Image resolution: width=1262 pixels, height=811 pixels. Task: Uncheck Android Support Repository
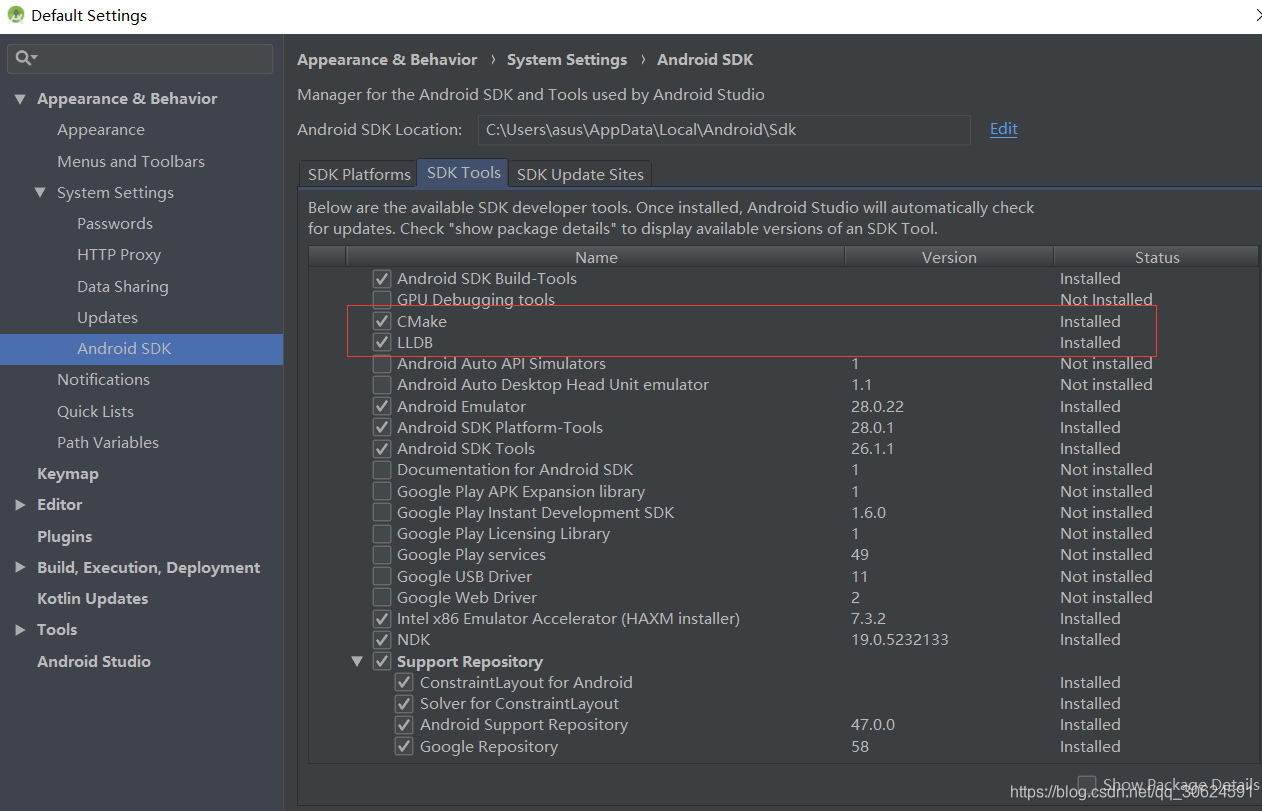pos(404,725)
